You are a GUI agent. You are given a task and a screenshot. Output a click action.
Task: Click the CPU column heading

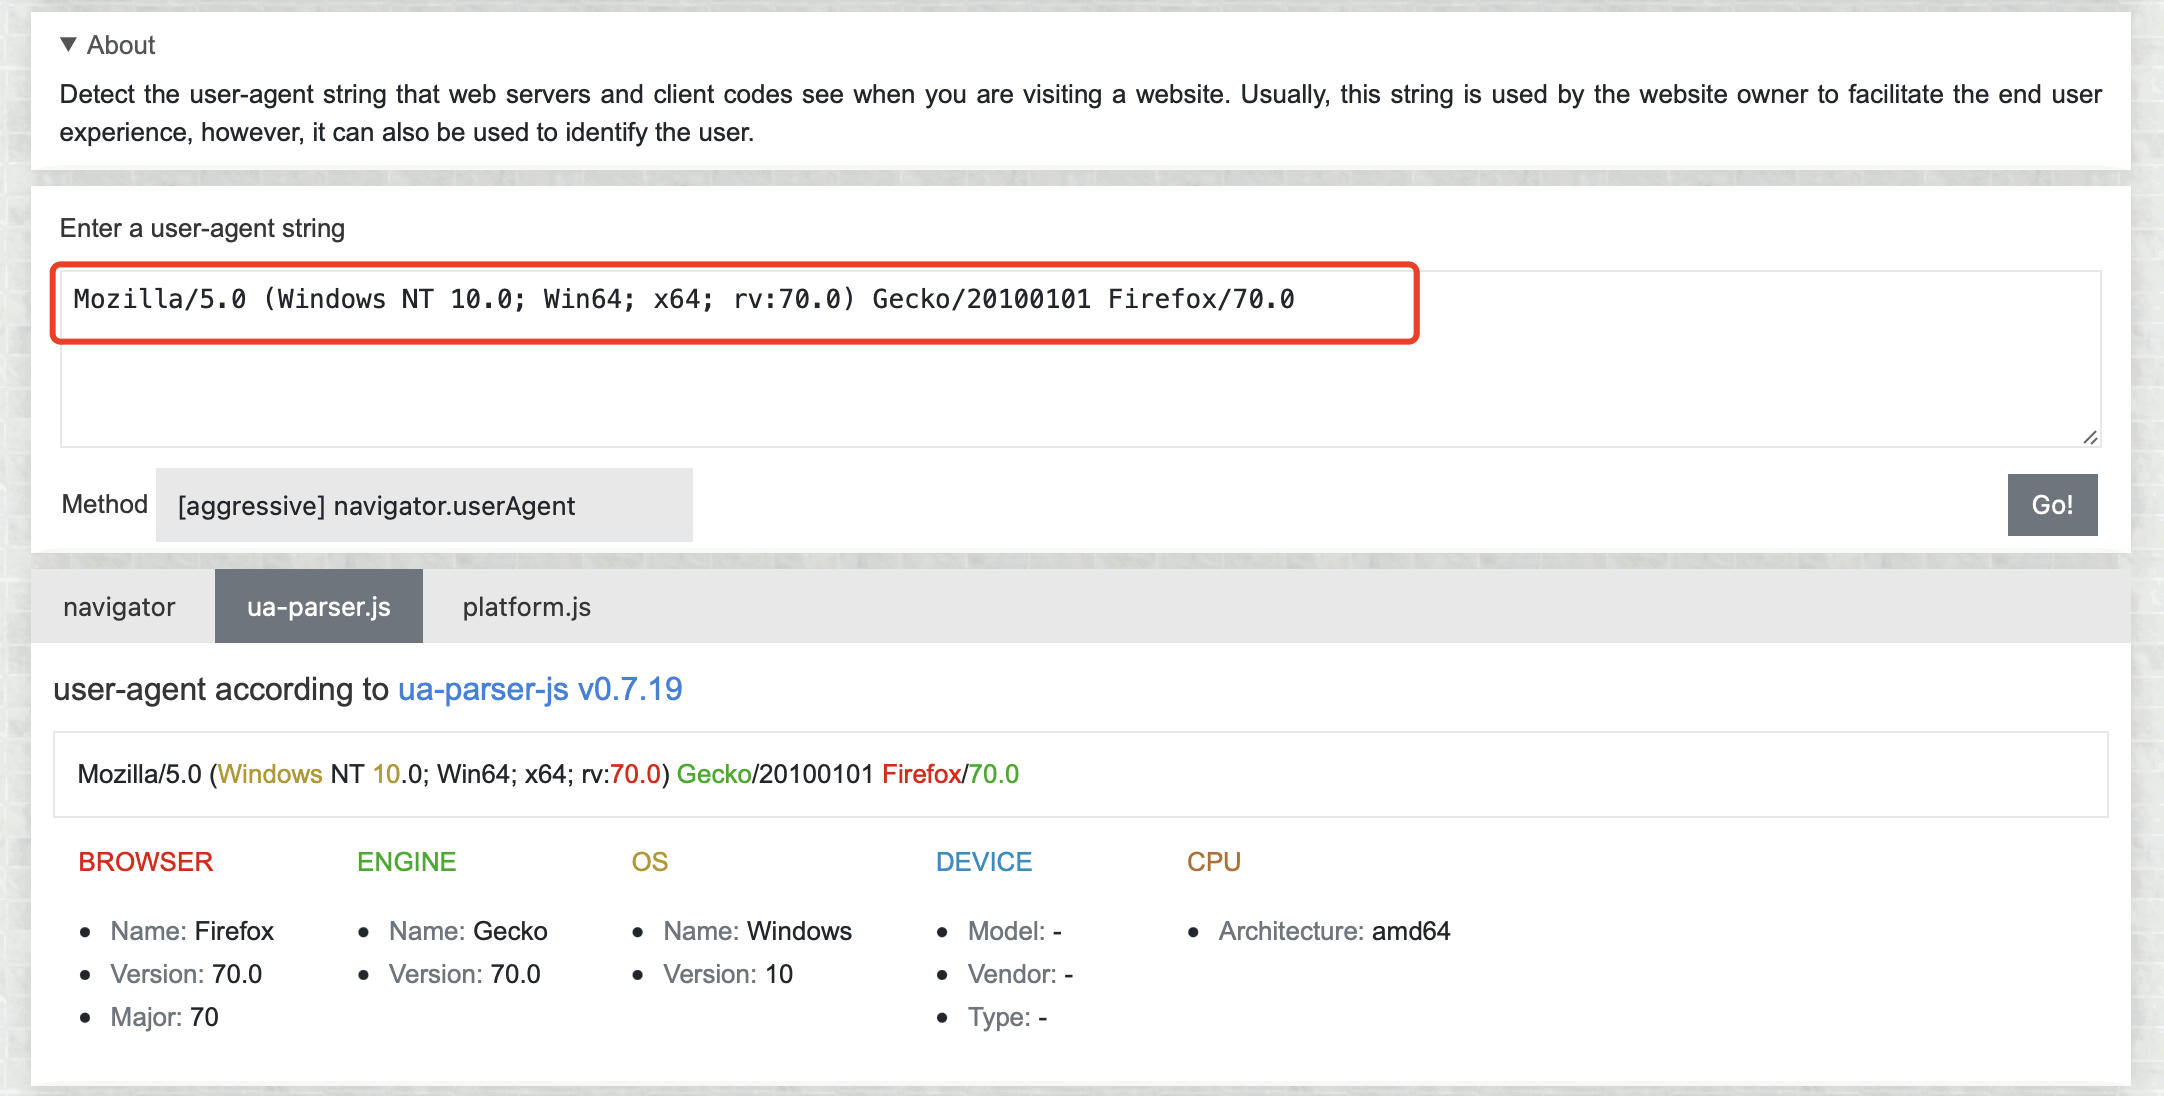[x=1213, y=862]
